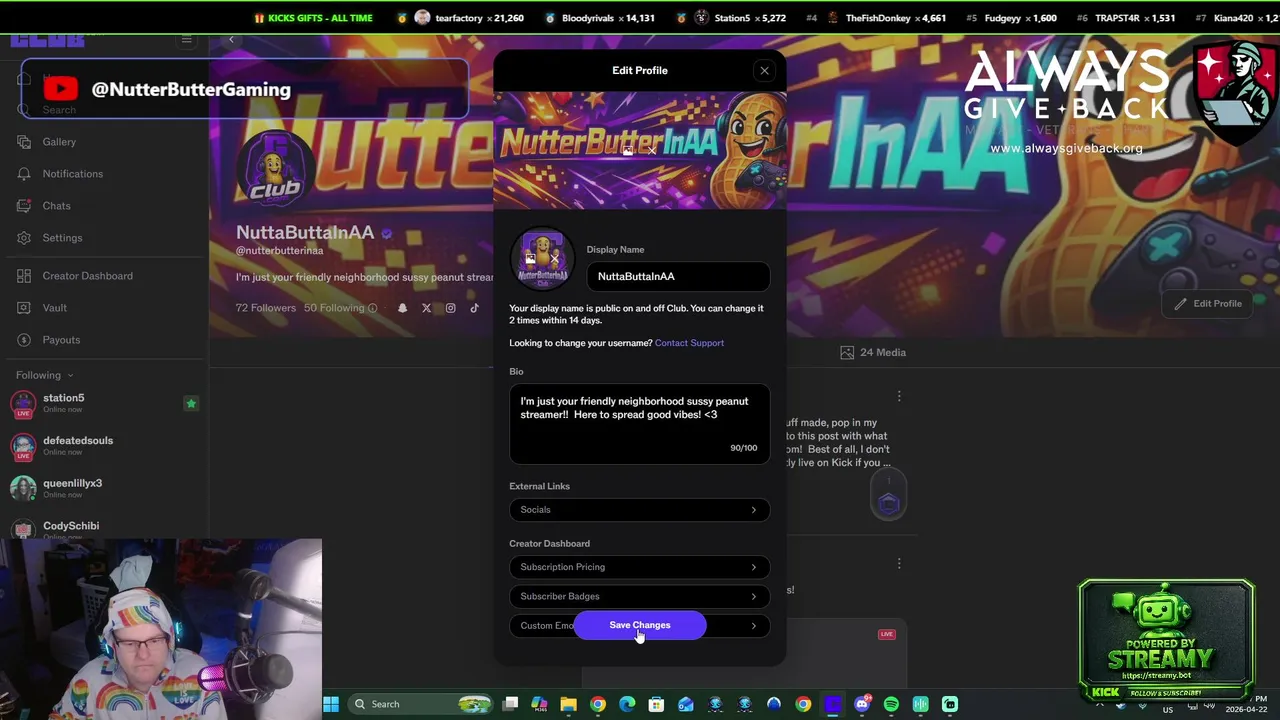
Task: Remove the banner image in Edit Profile
Action: [652, 150]
